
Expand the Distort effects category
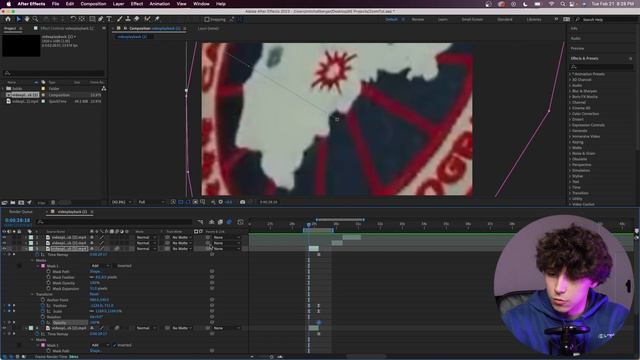[570, 120]
